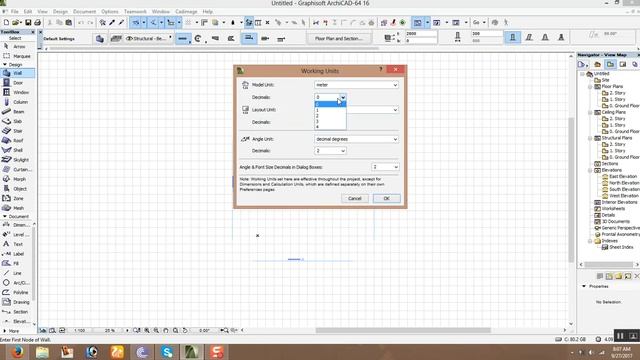640x360 pixels.
Task: Open the Design menu
Action: (x=60, y=11)
